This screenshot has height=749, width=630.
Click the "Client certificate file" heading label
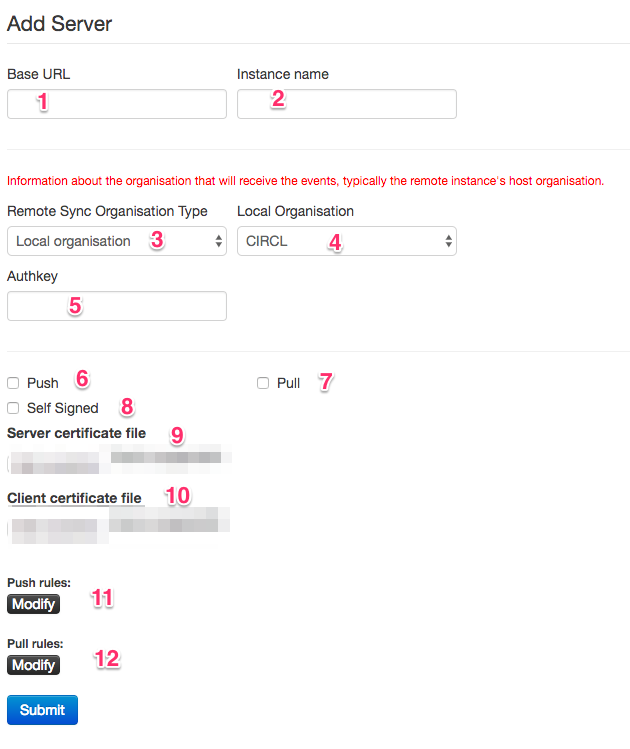click(x=74, y=498)
